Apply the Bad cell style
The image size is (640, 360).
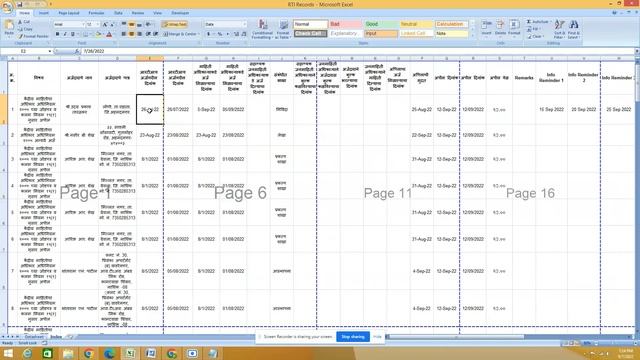click(345, 24)
